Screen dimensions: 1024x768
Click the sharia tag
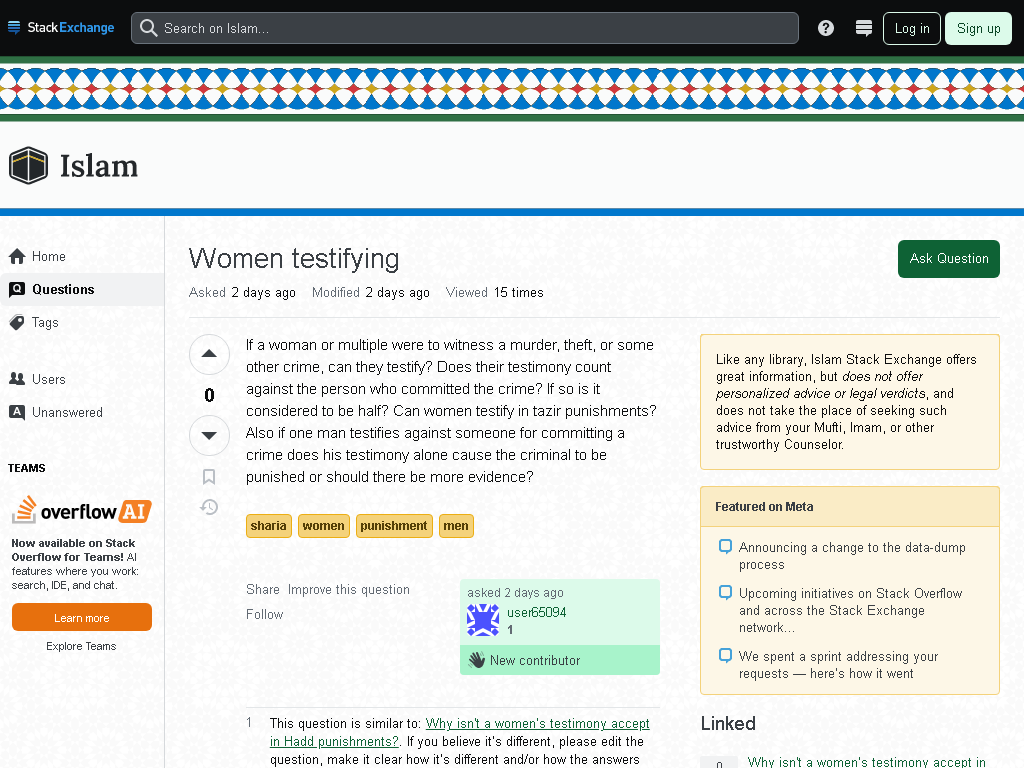click(x=268, y=526)
